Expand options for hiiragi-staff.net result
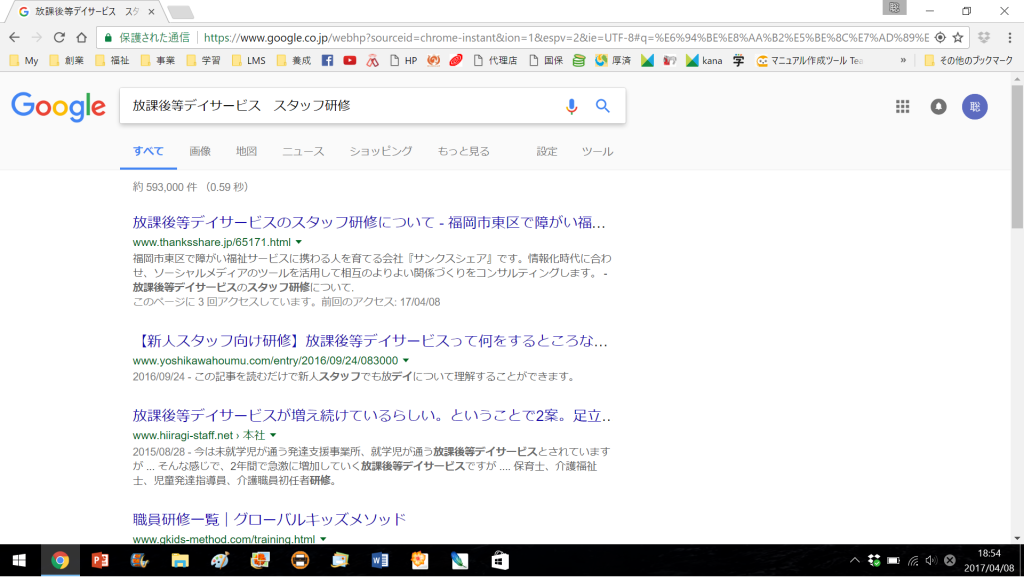1024x588 pixels. tap(273, 435)
